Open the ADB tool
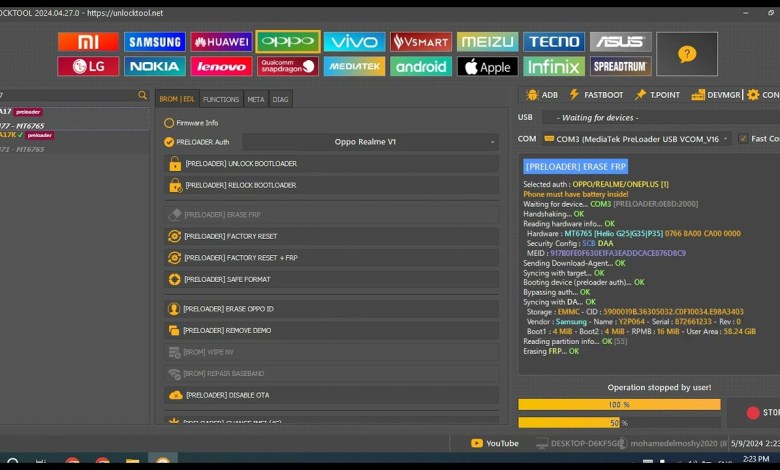The width and height of the screenshot is (780, 470). coord(542,94)
